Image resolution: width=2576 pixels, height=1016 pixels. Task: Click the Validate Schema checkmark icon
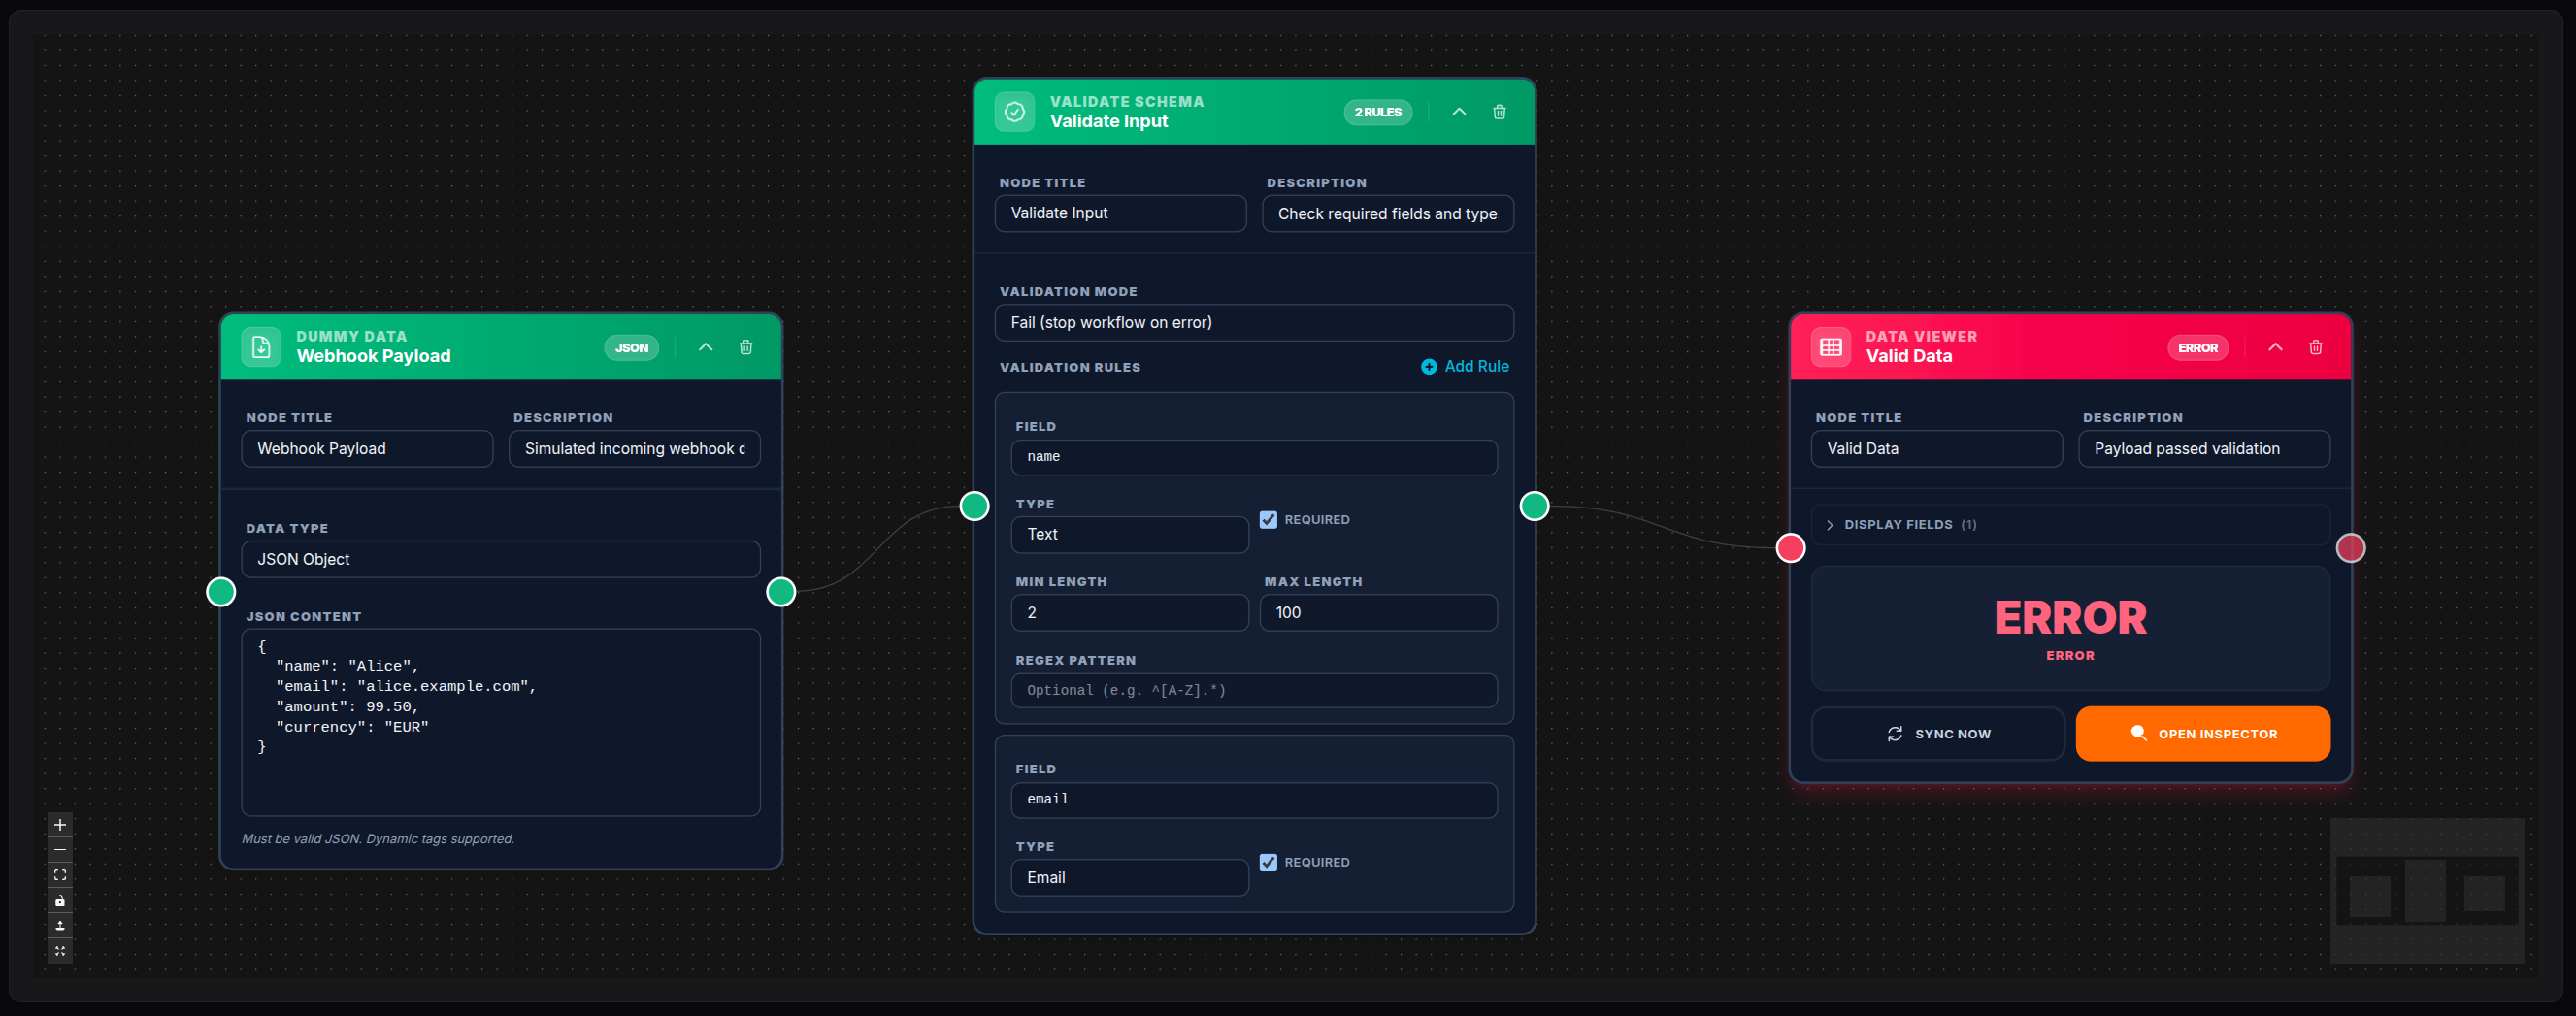[x=1015, y=111]
